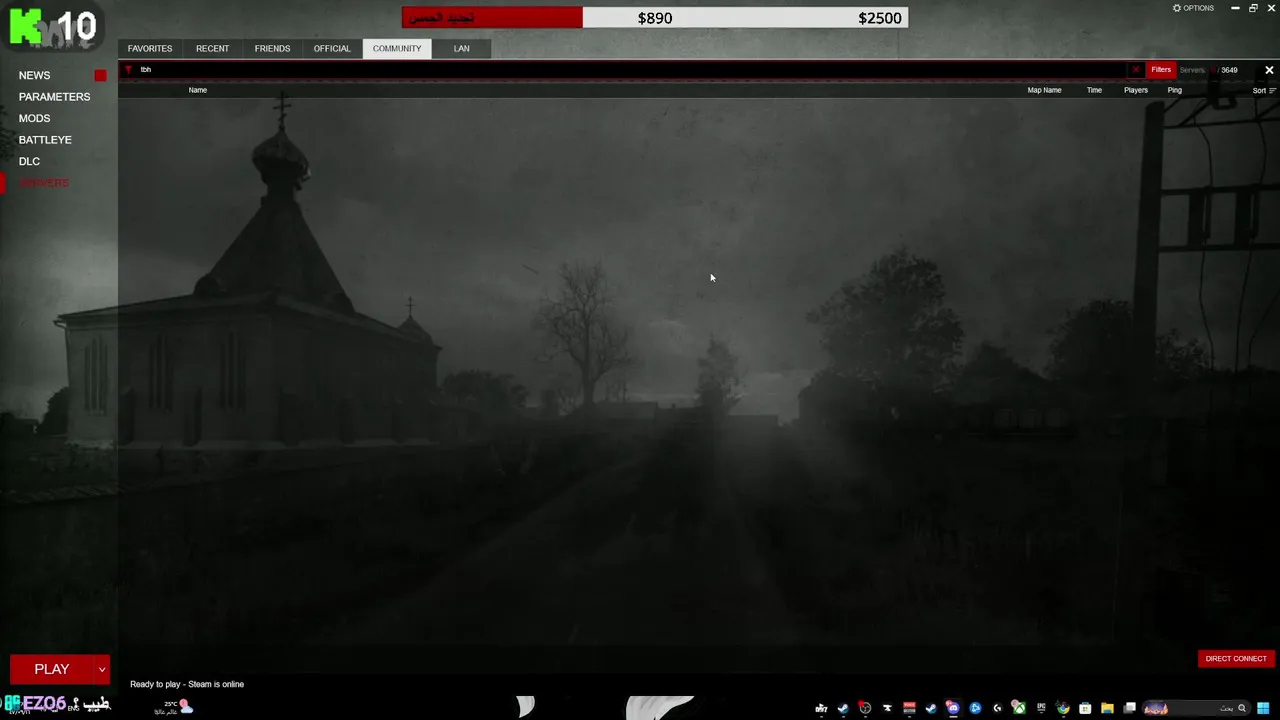Open Microsoft Store from the taskbar
This screenshot has width=1280, height=720.
click(1085, 708)
